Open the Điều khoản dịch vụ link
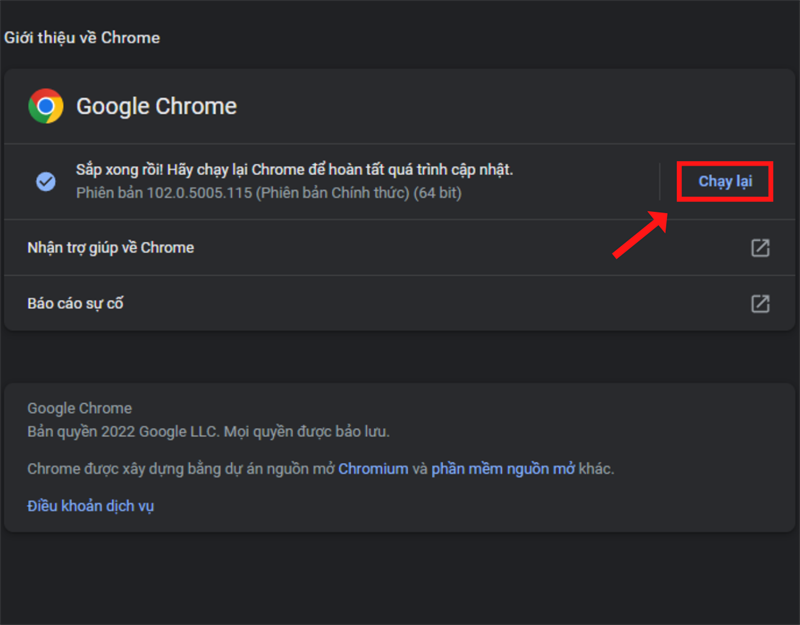Viewport: 800px width, 625px height. pos(90,506)
